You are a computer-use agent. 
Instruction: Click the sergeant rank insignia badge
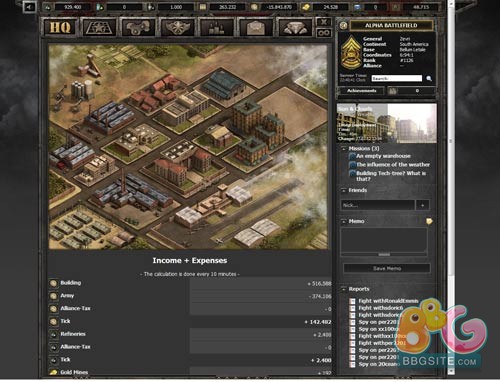[x=350, y=53]
